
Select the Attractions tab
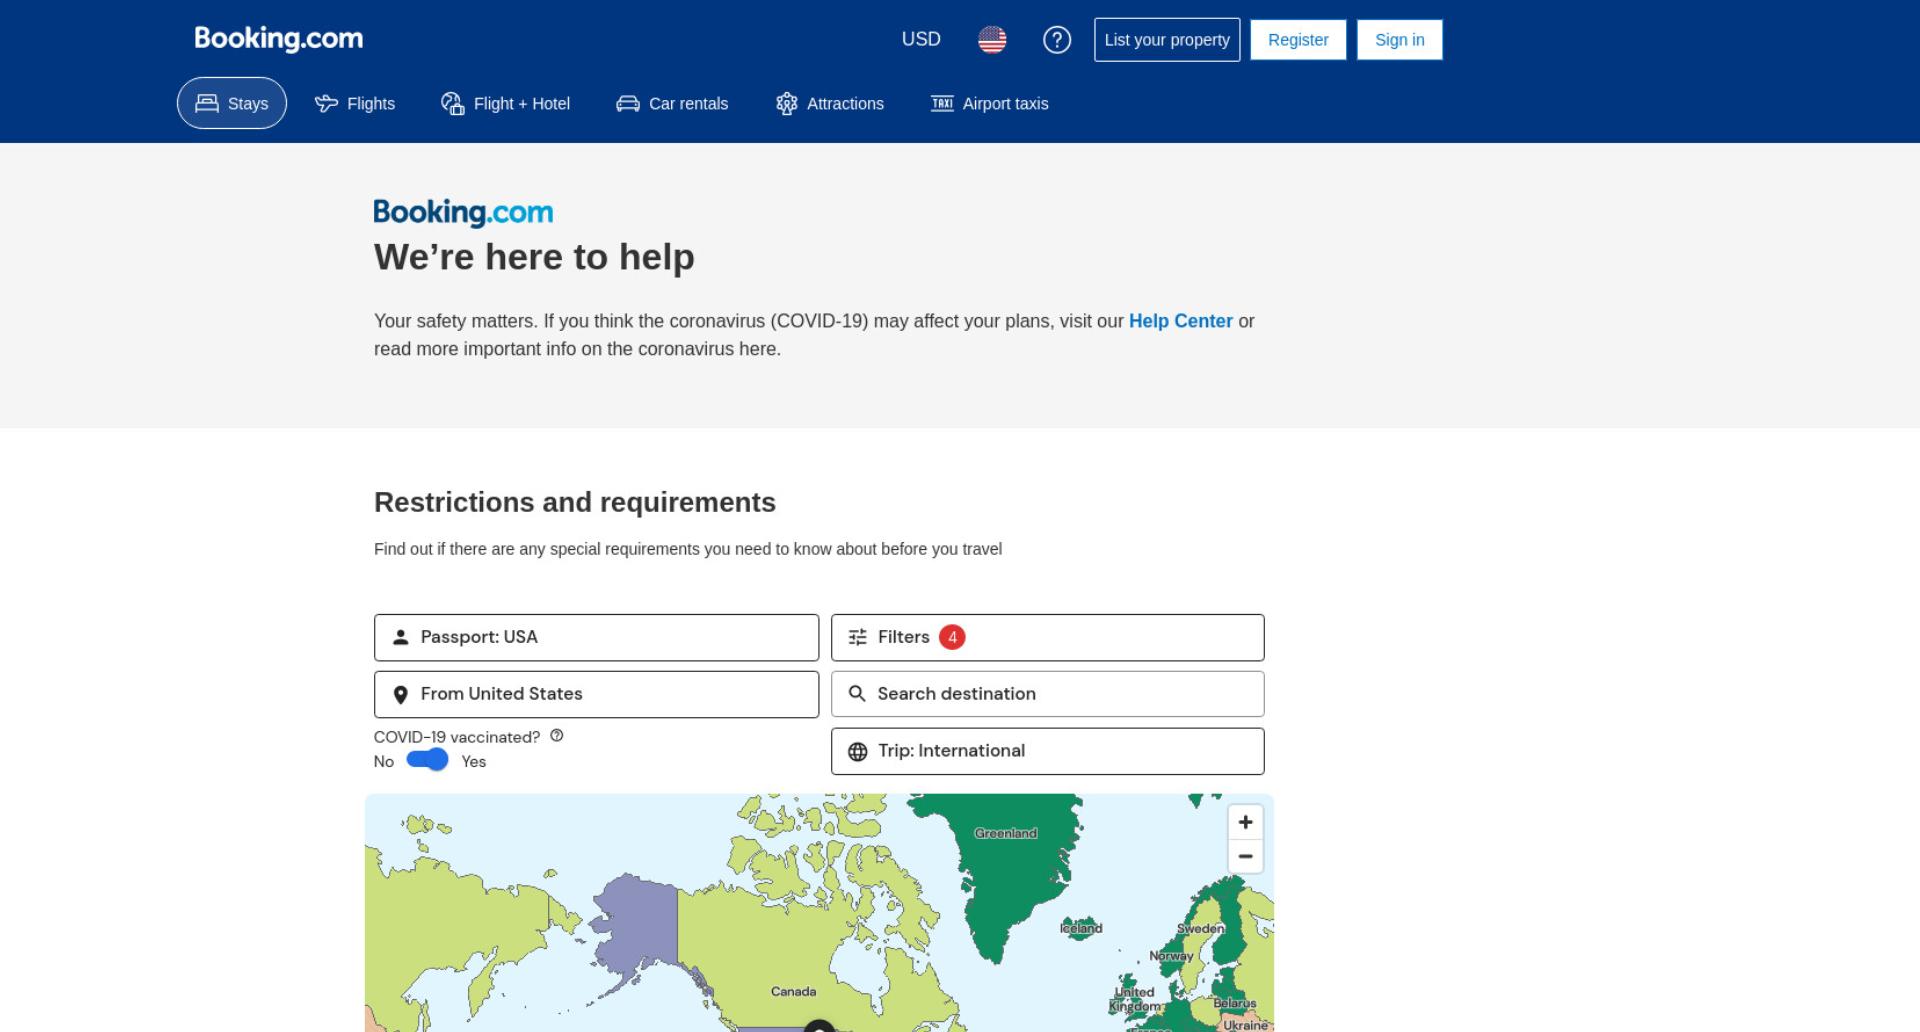pos(830,103)
